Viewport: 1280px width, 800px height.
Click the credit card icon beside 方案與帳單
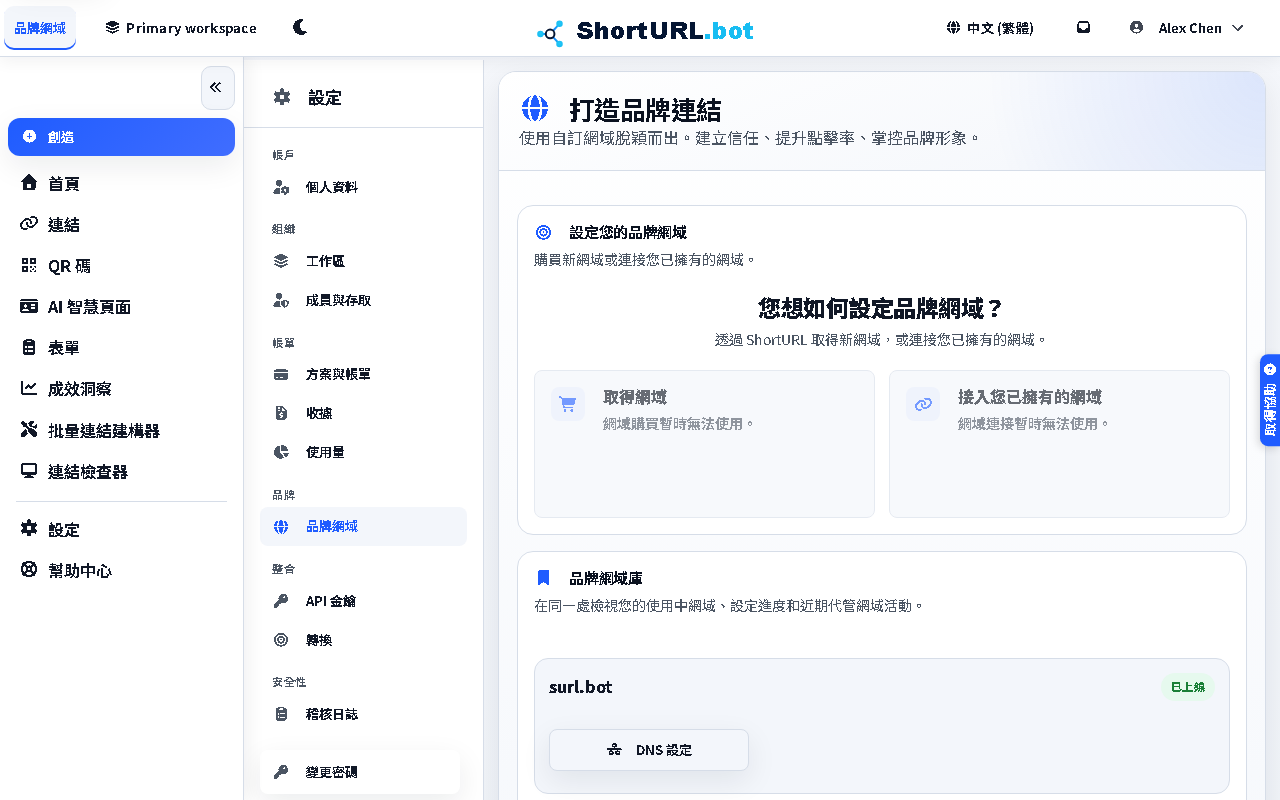coord(281,374)
